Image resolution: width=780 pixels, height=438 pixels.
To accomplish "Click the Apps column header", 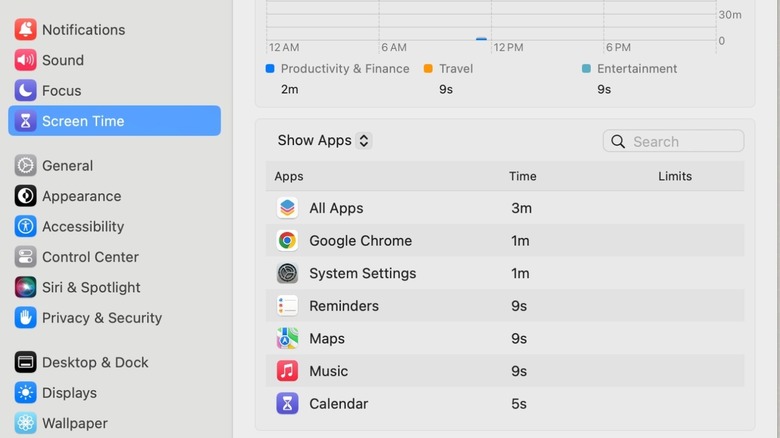I will [x=289, y=176].
